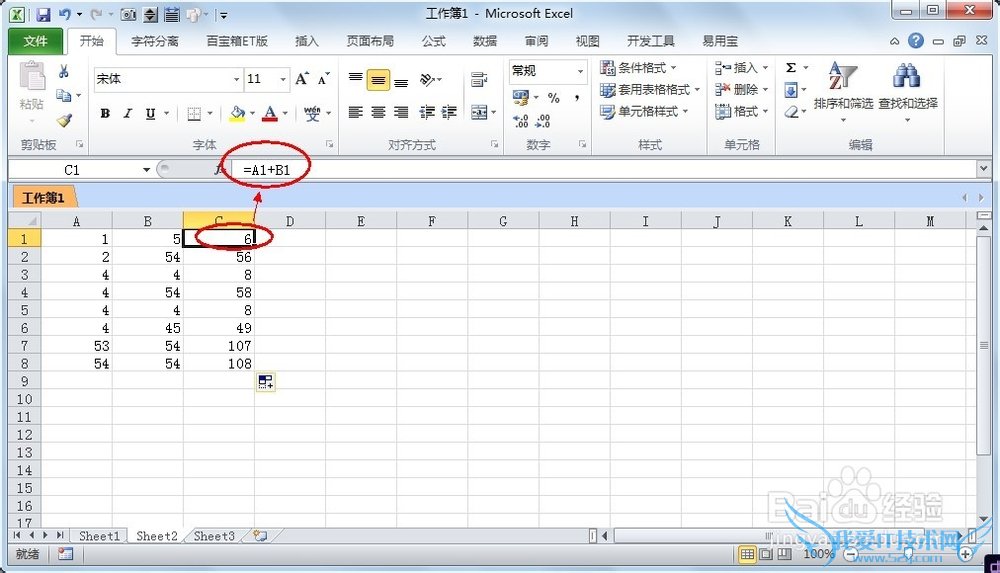Switch to the 公式 Formulas tab
Screen dimensions: 1000x573
(434, 41)
